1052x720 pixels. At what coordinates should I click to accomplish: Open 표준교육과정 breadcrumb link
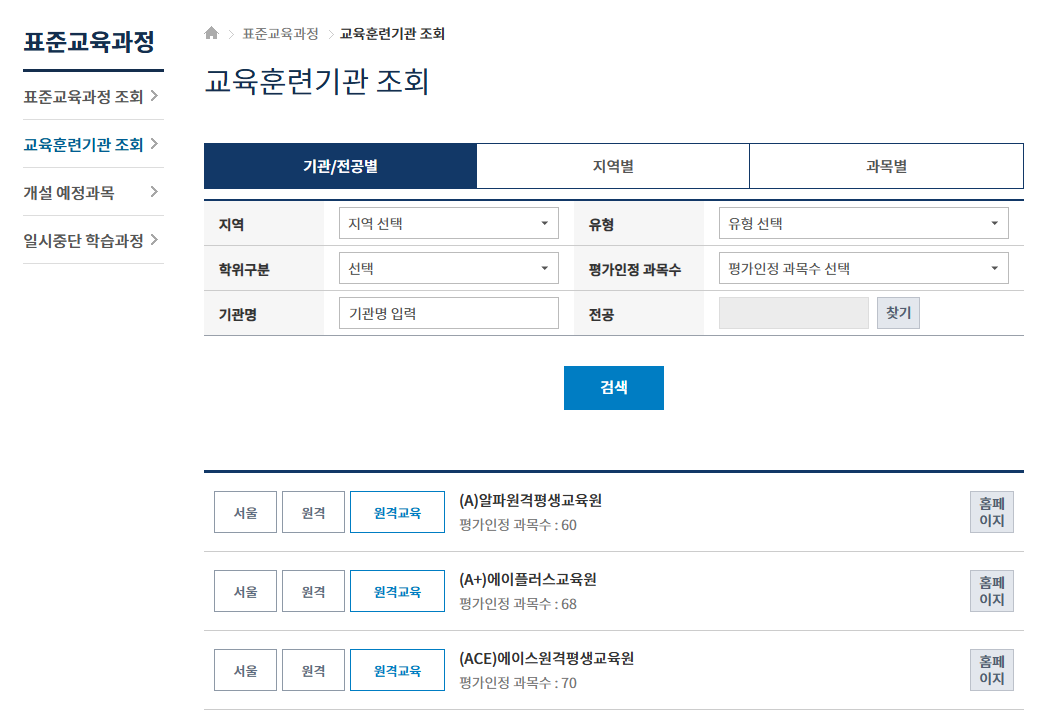coord(280,34)
